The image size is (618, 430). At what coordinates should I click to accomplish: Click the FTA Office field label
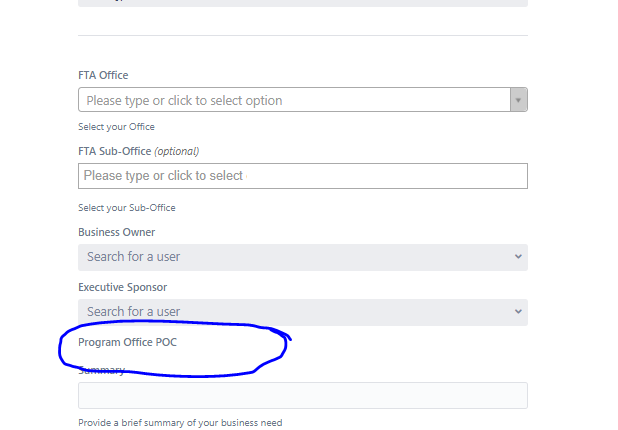103,75
